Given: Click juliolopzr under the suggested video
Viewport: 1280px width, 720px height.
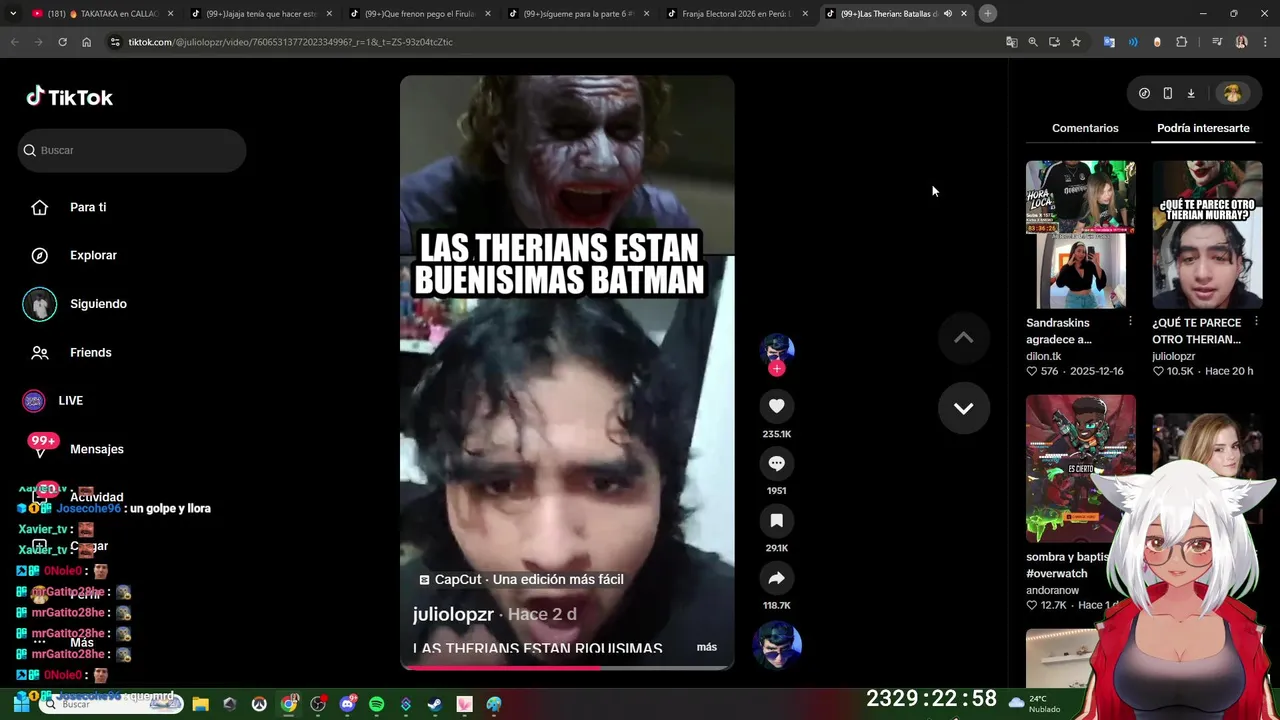Looking at the screenshot, I should point(1173,356).
